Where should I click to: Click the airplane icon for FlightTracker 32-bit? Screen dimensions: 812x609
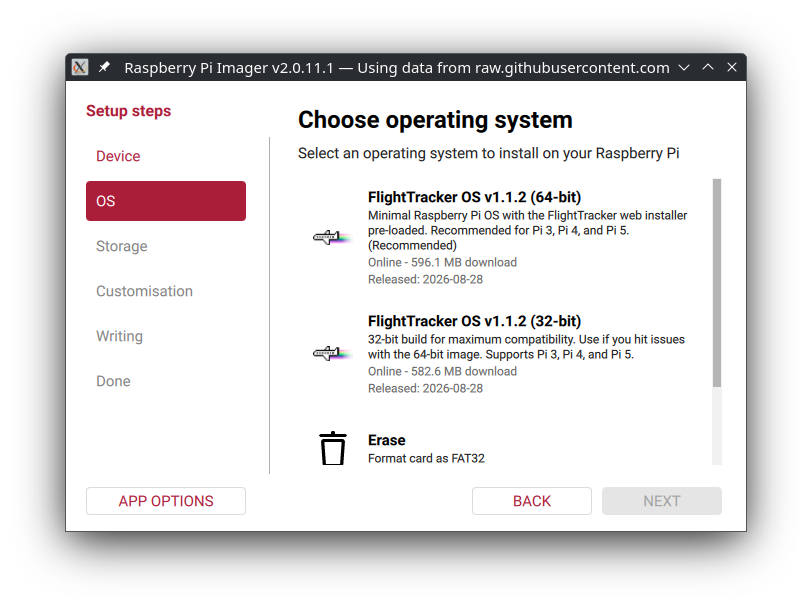(x=332, y=354)
